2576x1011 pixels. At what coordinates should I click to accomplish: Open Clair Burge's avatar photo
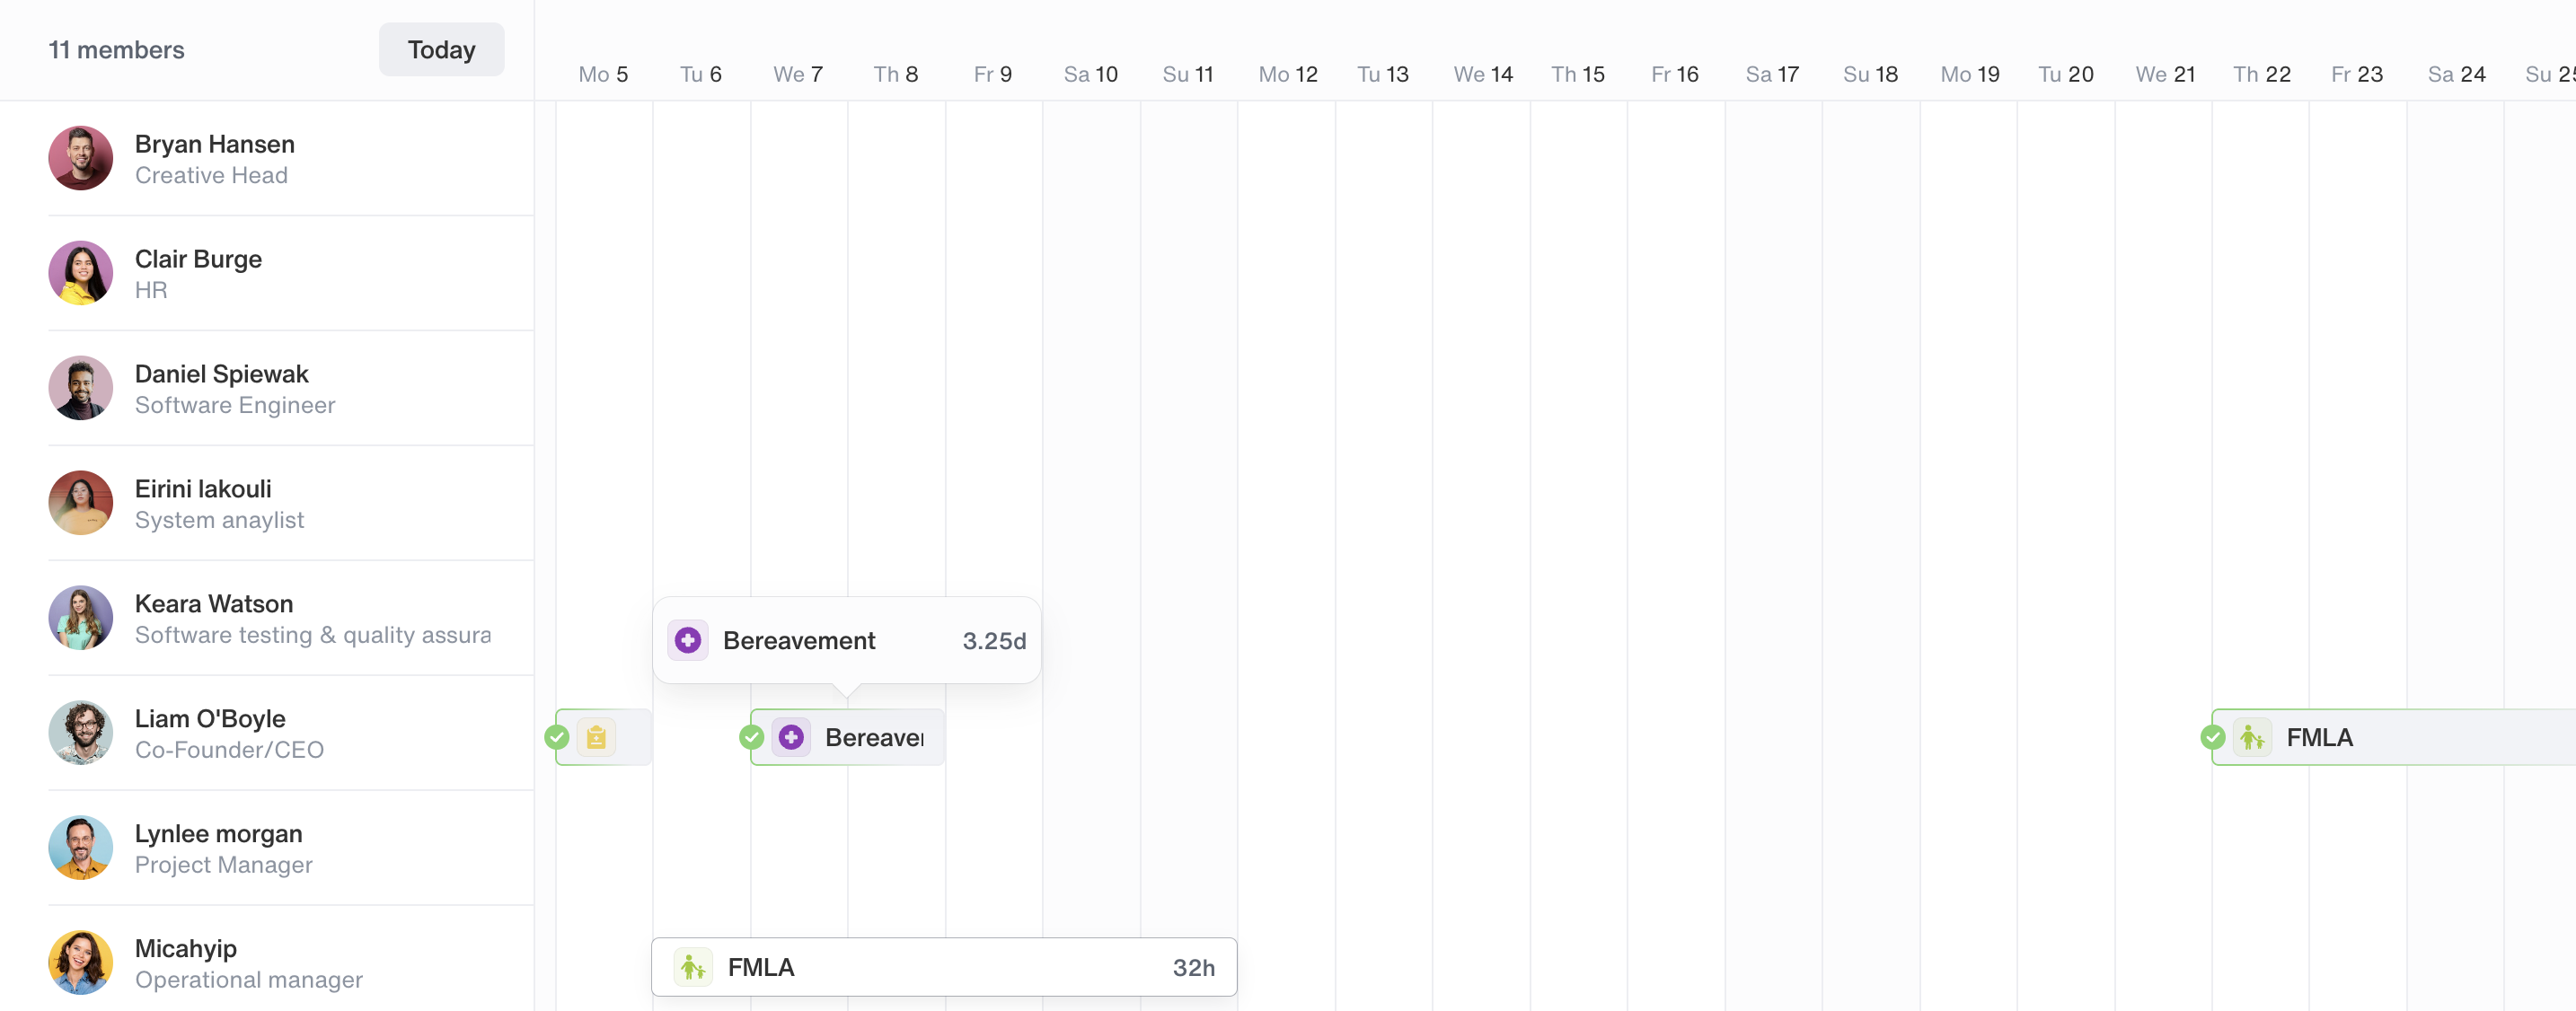[80, 273]
